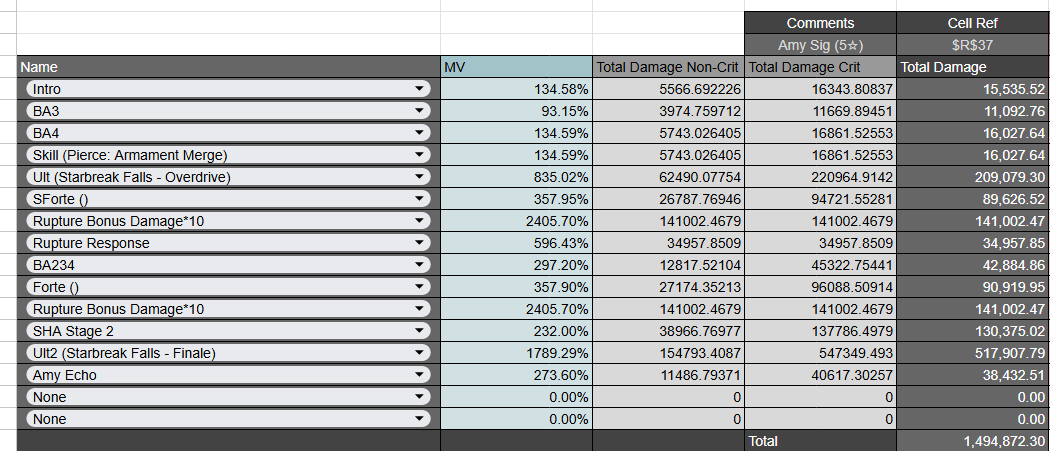Select total damage 38,432.51

[973, 375]
